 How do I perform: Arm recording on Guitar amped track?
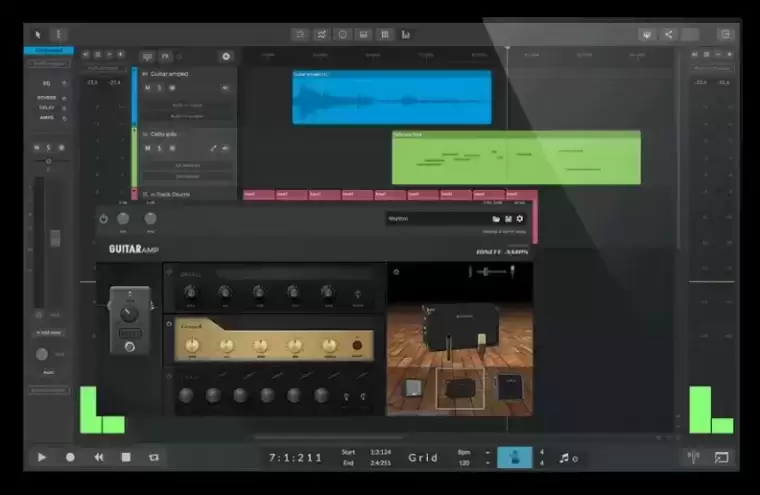click(x=172, y=88)
